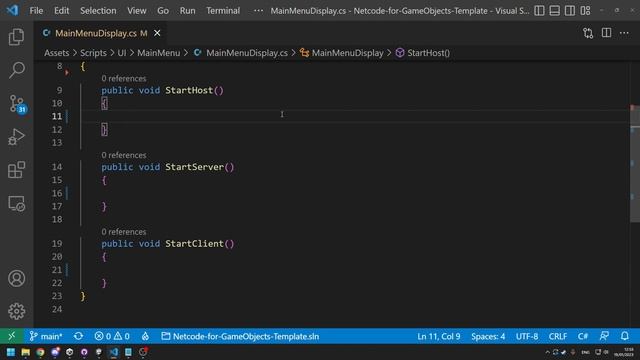Image resolution: width=640 pixels, height=360 pixels.
Task: Click Ln 11, Col 9 cursor position
Action: (438, 336)
